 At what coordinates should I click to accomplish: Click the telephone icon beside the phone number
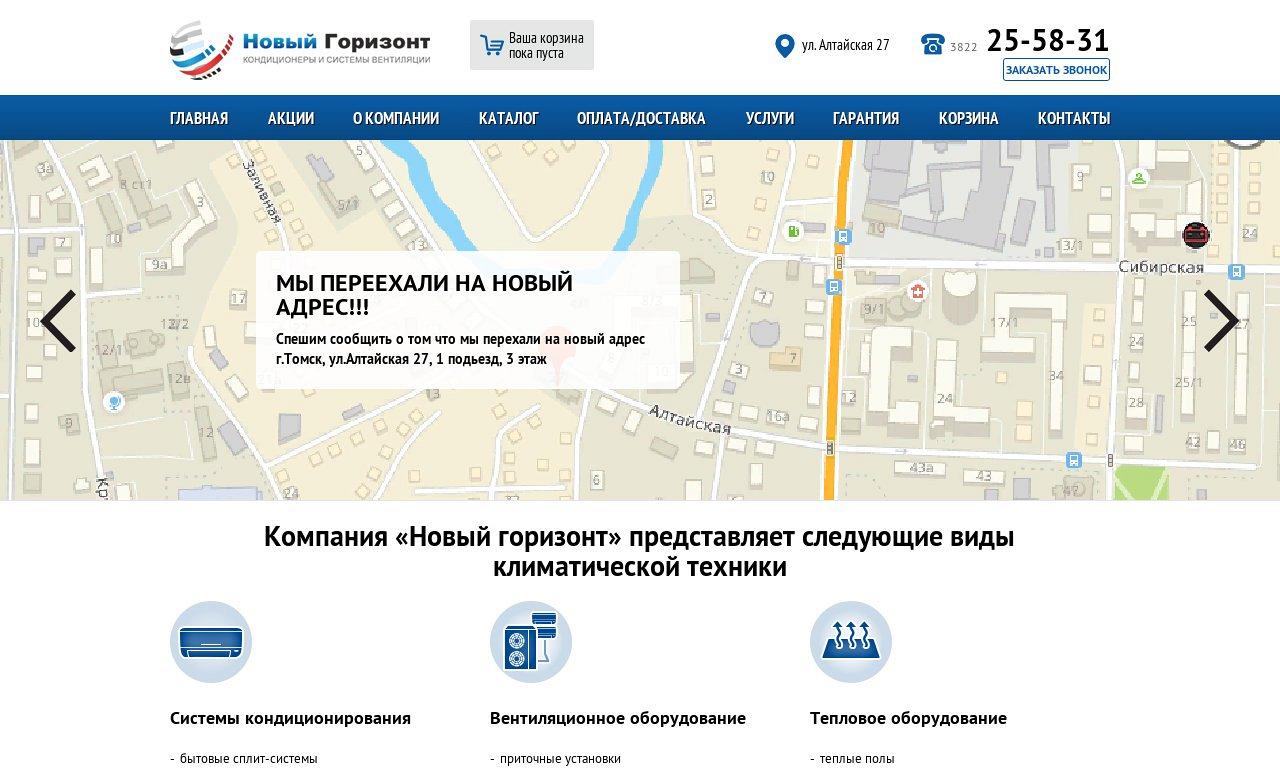tap(932, 45)
